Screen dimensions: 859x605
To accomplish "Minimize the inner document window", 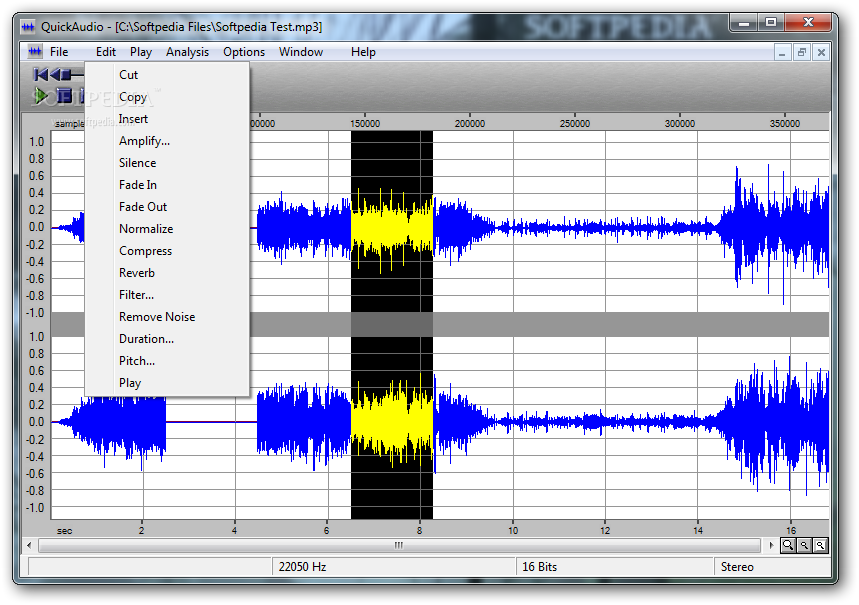I will (x=782, y=53).
